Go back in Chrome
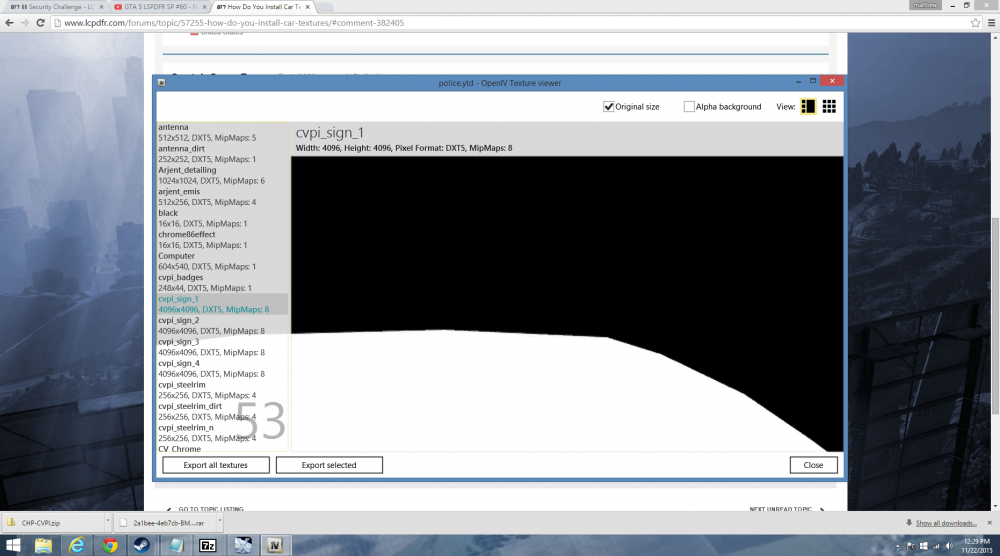1000x556 pixels. tap(9, 23)
